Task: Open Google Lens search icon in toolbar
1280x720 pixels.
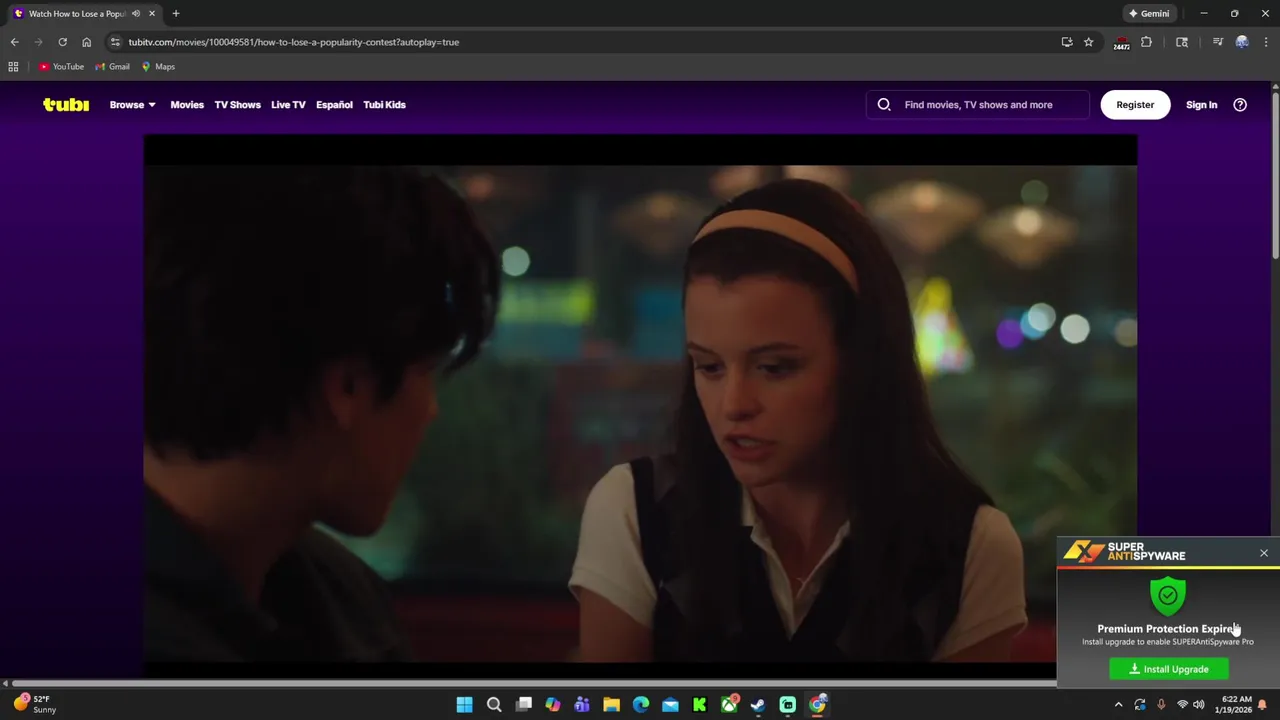Action: point(1182,42)
